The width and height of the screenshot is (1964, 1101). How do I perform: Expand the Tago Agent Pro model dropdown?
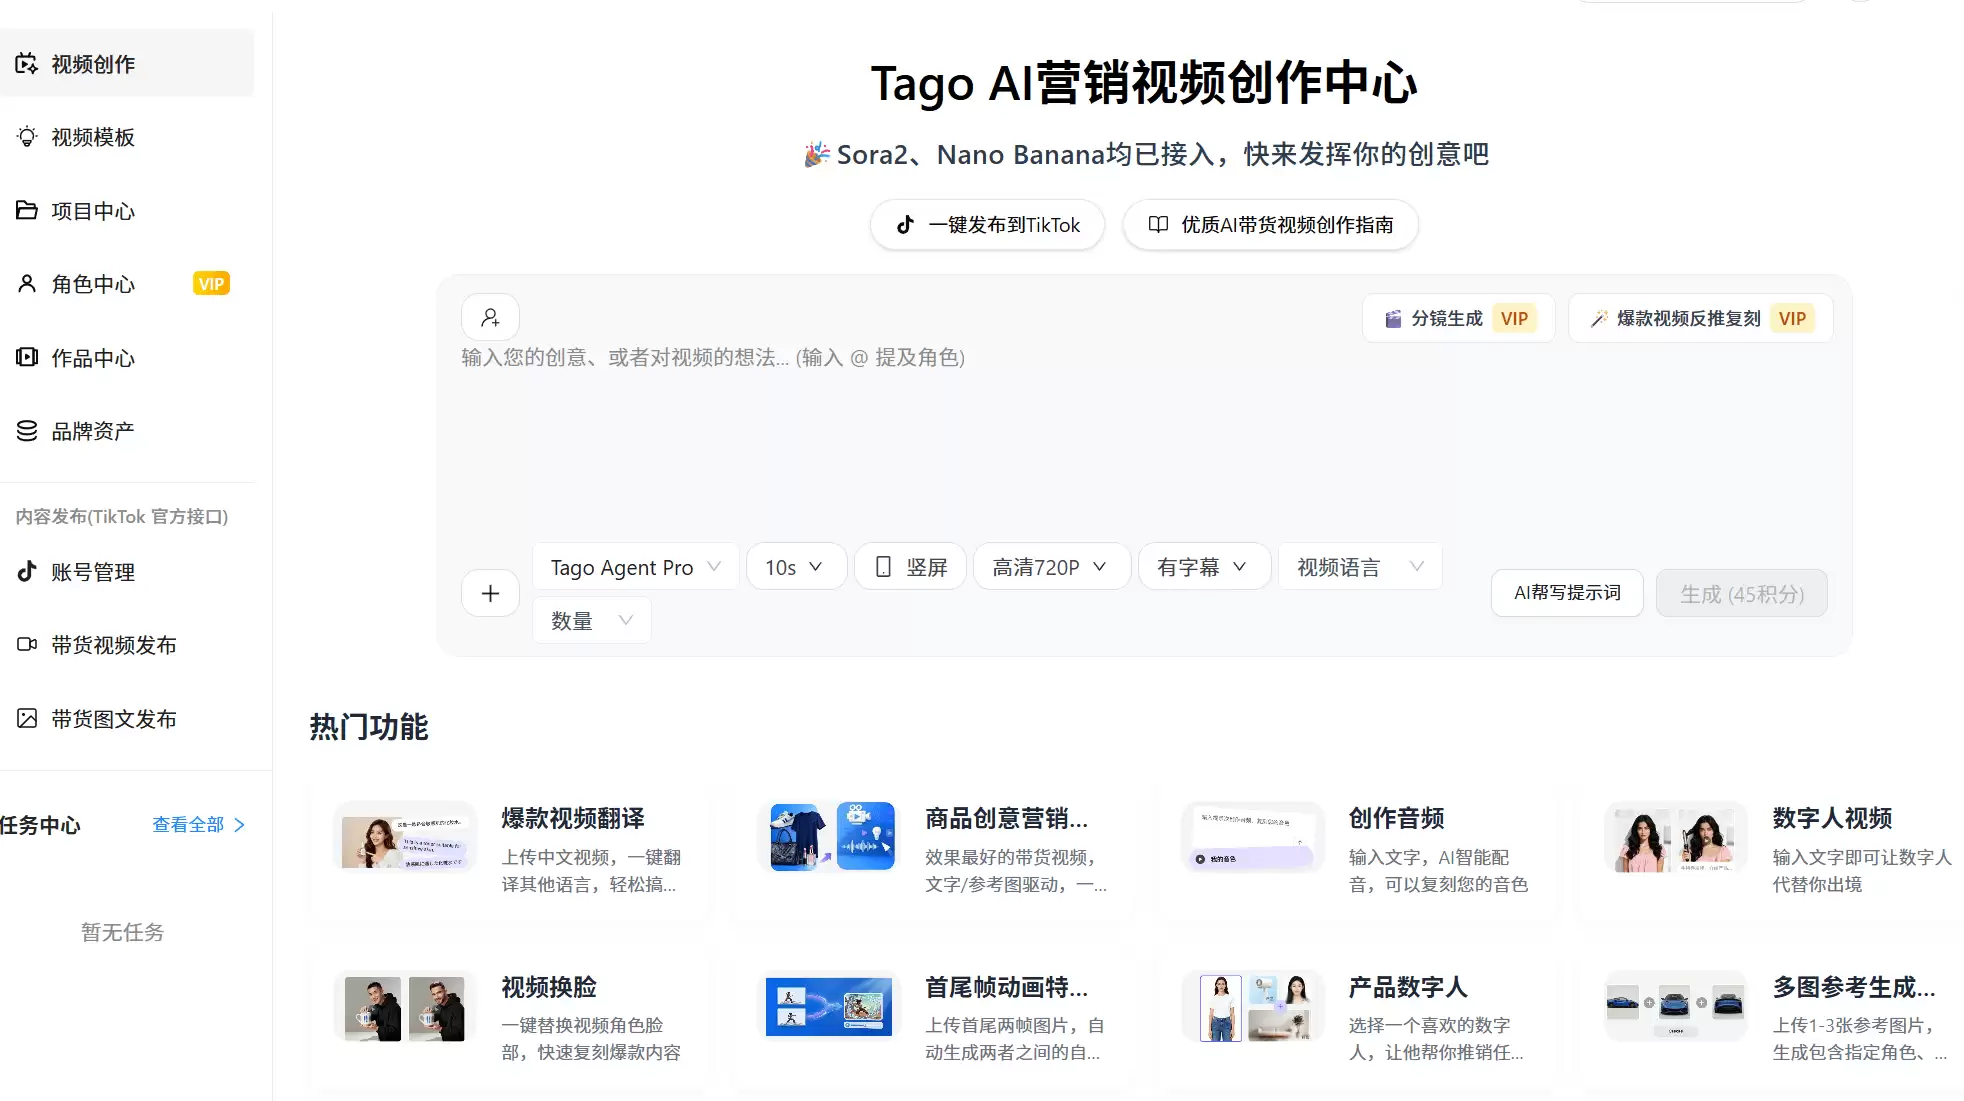(x=636, y=567)
